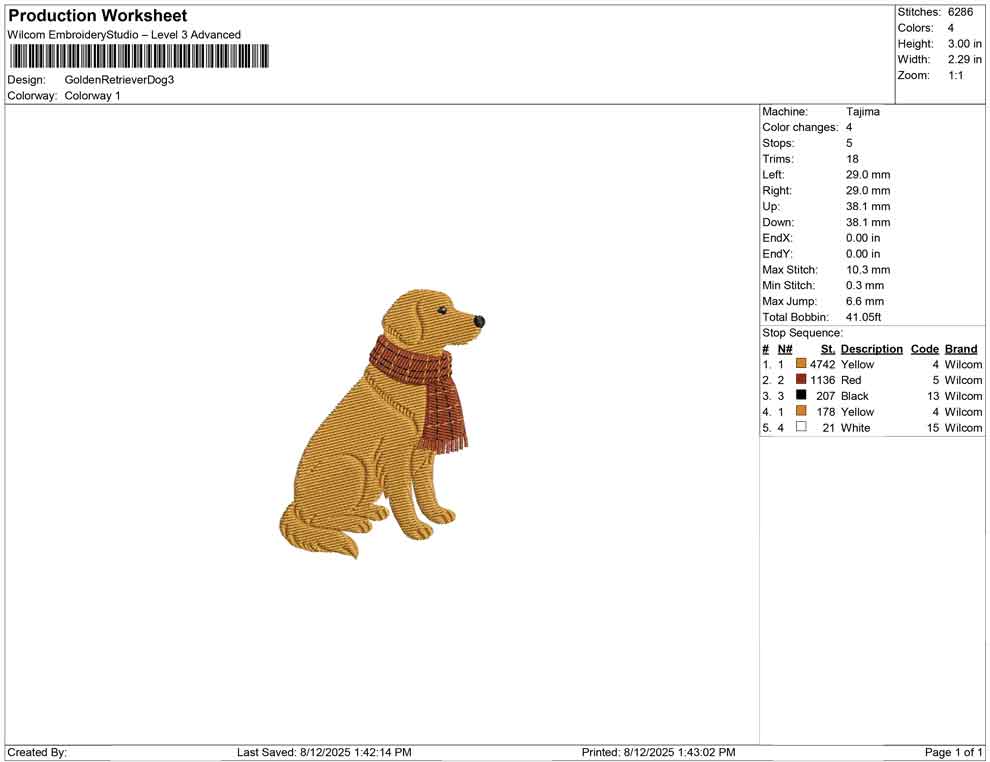
Task: Click the Max Jump value 6.6 mm
Action: (865, 301)
